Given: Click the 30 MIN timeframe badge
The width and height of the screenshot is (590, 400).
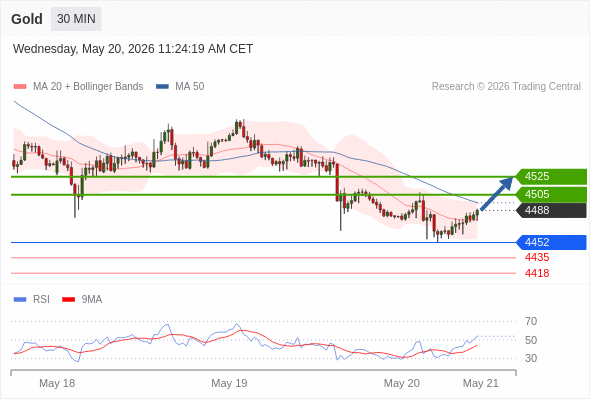Looking at the screenshot, I should (x=76, y=19).
